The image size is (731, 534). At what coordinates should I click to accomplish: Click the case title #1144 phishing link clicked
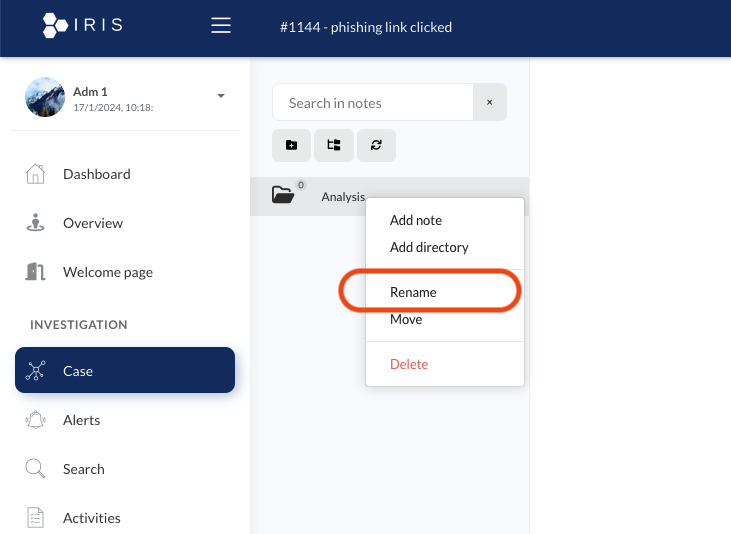coord(366,27)
